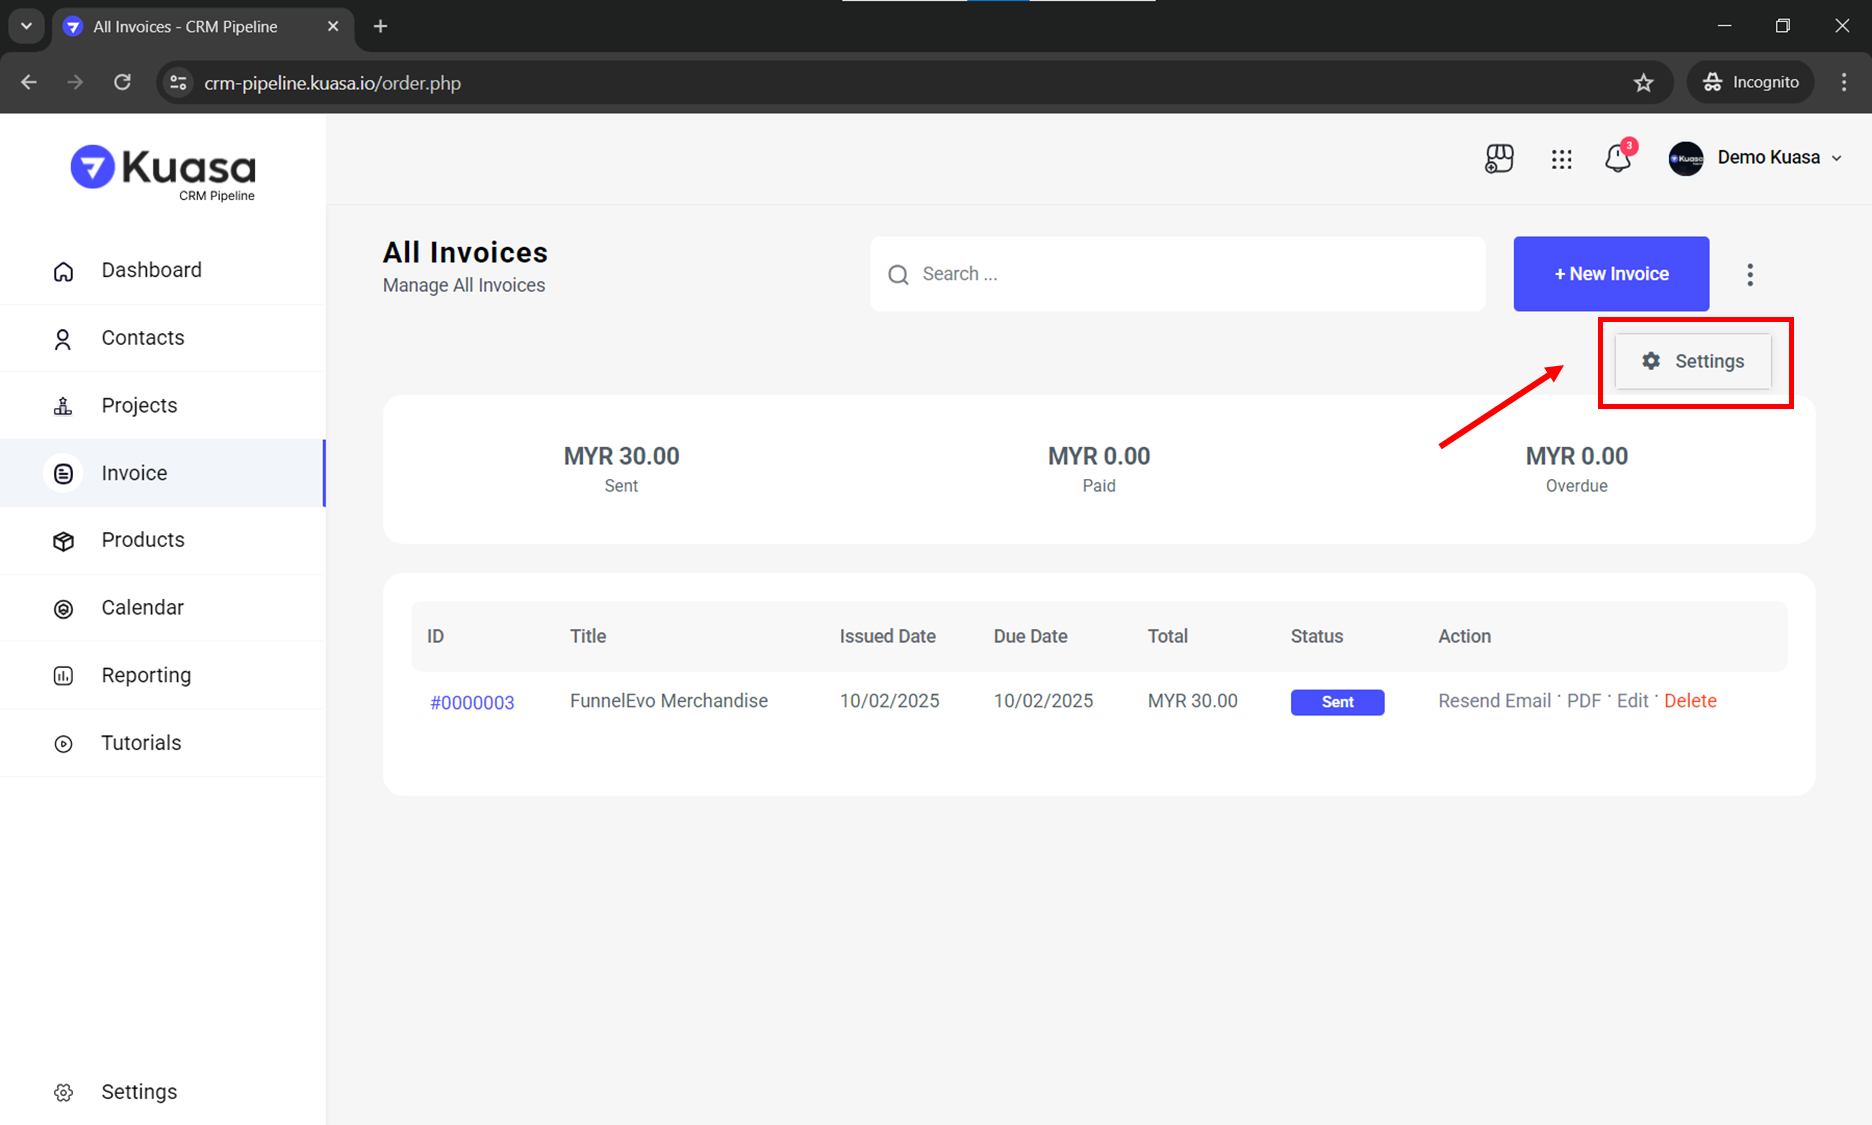Download PDF of the invoice
1872x1125 pixels.
[1583, 701]
